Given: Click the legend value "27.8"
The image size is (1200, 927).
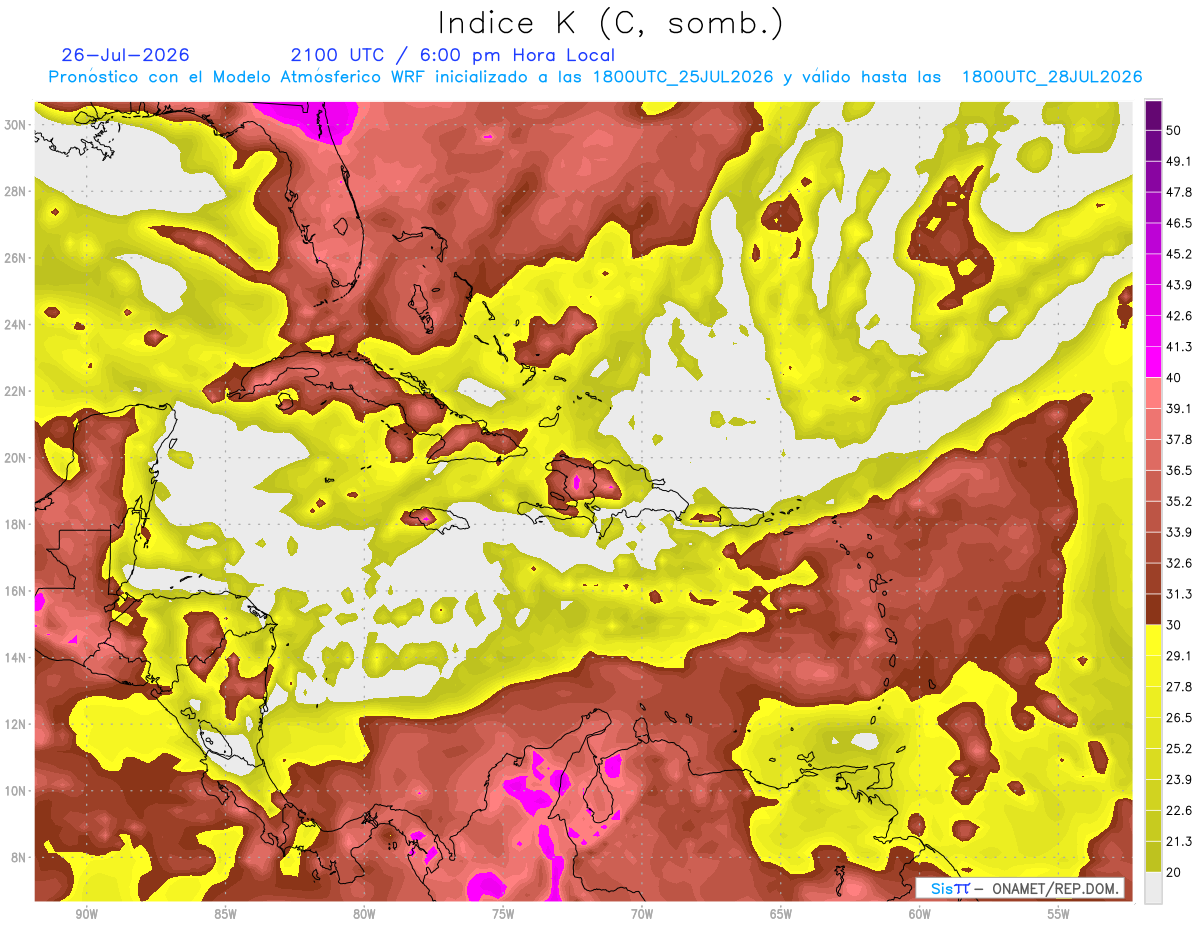Looking at the screenshot, I should pyautogui.click(x=1179, y=687).
